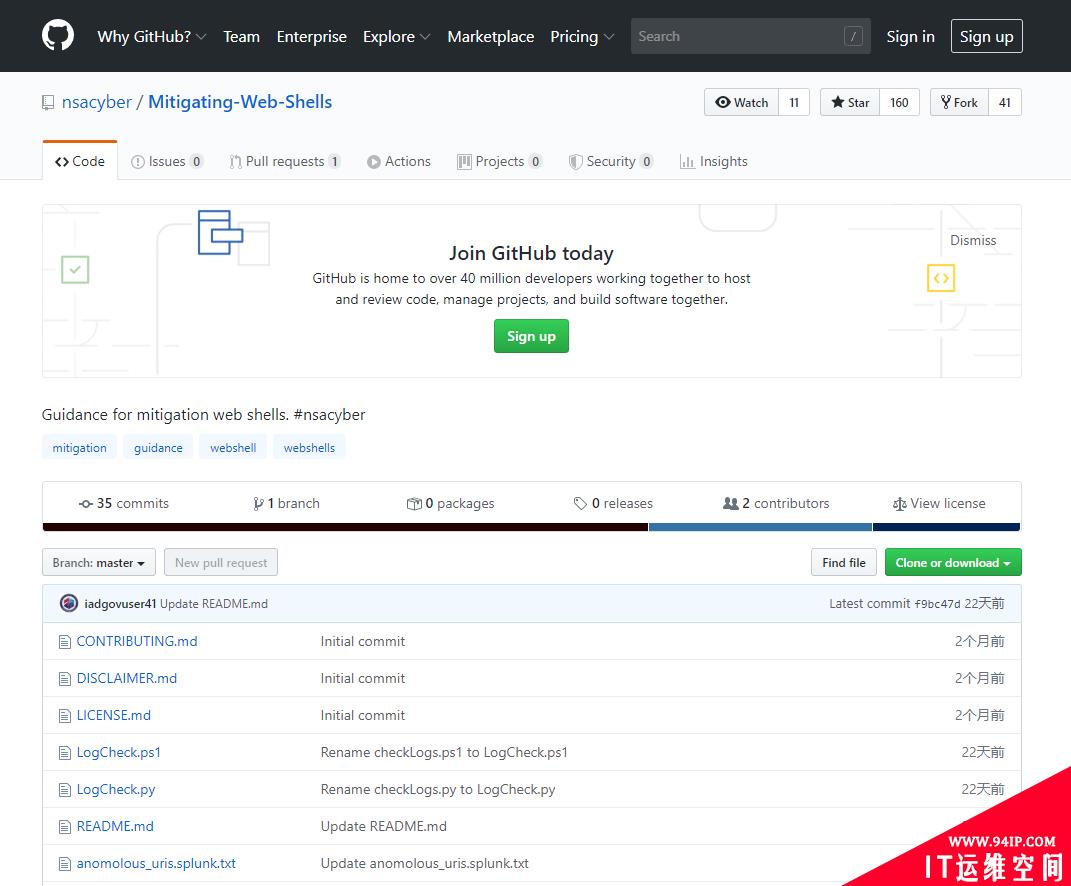The image size is (1071, 886).
Task: Fork the repository using the Fork button
Action: click(x=960, y=102)
